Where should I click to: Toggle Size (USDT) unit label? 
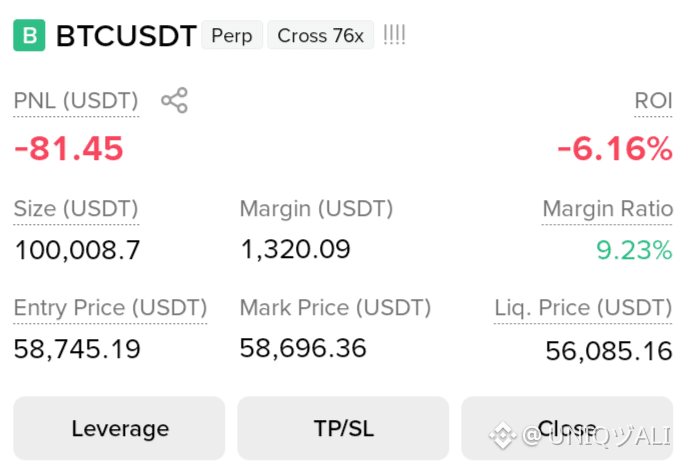[76, 209]
